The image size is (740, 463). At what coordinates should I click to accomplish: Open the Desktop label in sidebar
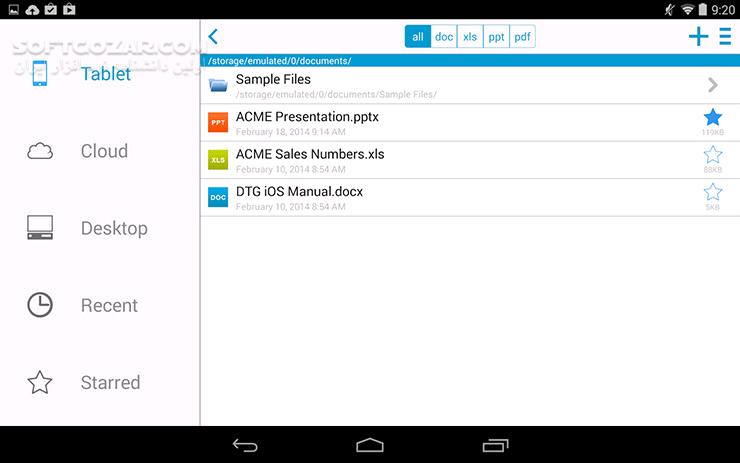pyautogui.click(x=114, y=228)
